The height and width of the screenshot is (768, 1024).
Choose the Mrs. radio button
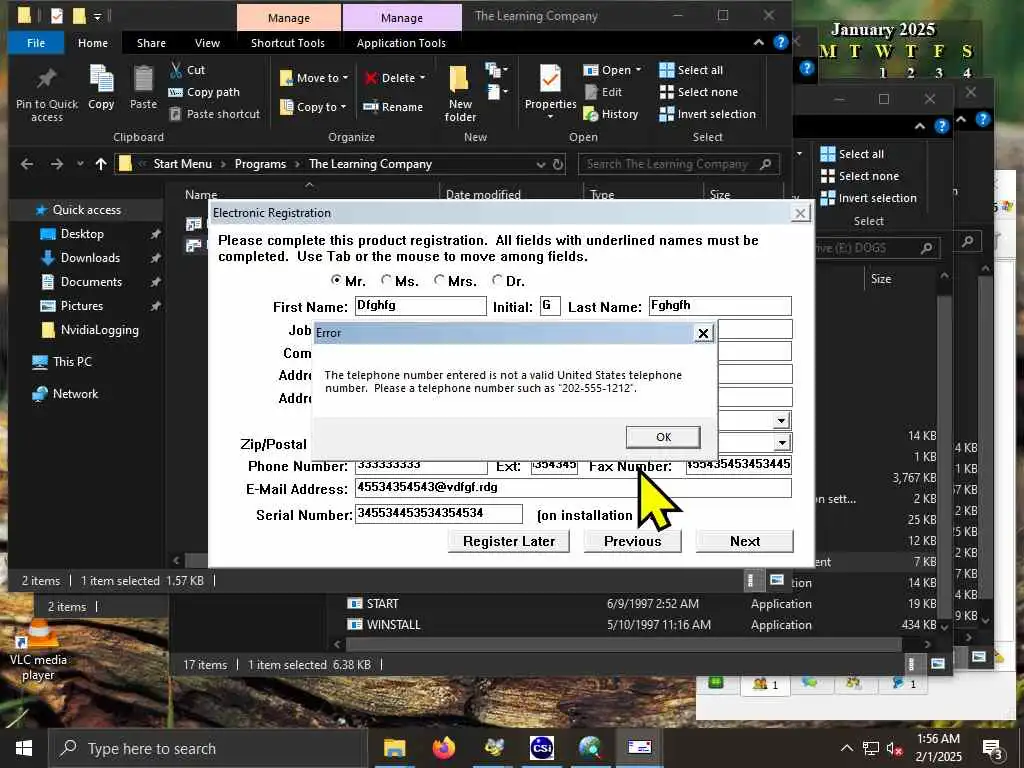[x=440, y=280]
